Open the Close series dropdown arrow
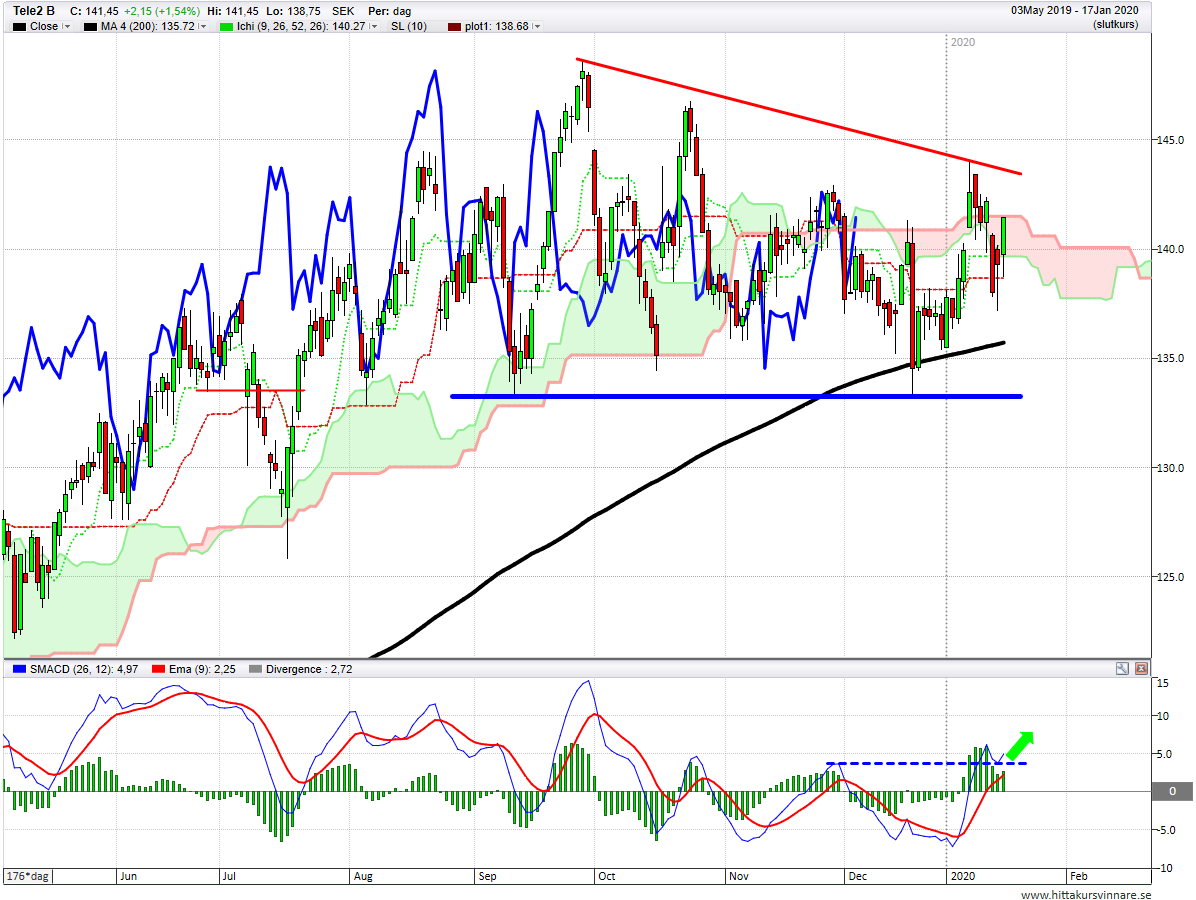Image resolution: width=1196 pixels, height=900 pixels. (x=66, y=26)
